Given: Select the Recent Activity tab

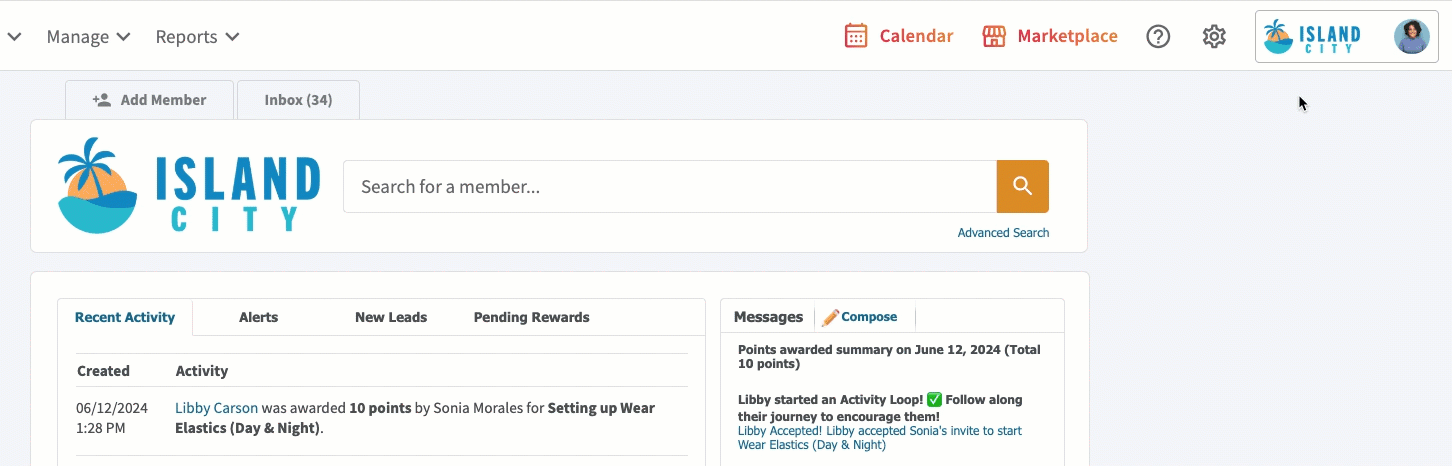Looking at the screenshot, I should coord(125,317).
